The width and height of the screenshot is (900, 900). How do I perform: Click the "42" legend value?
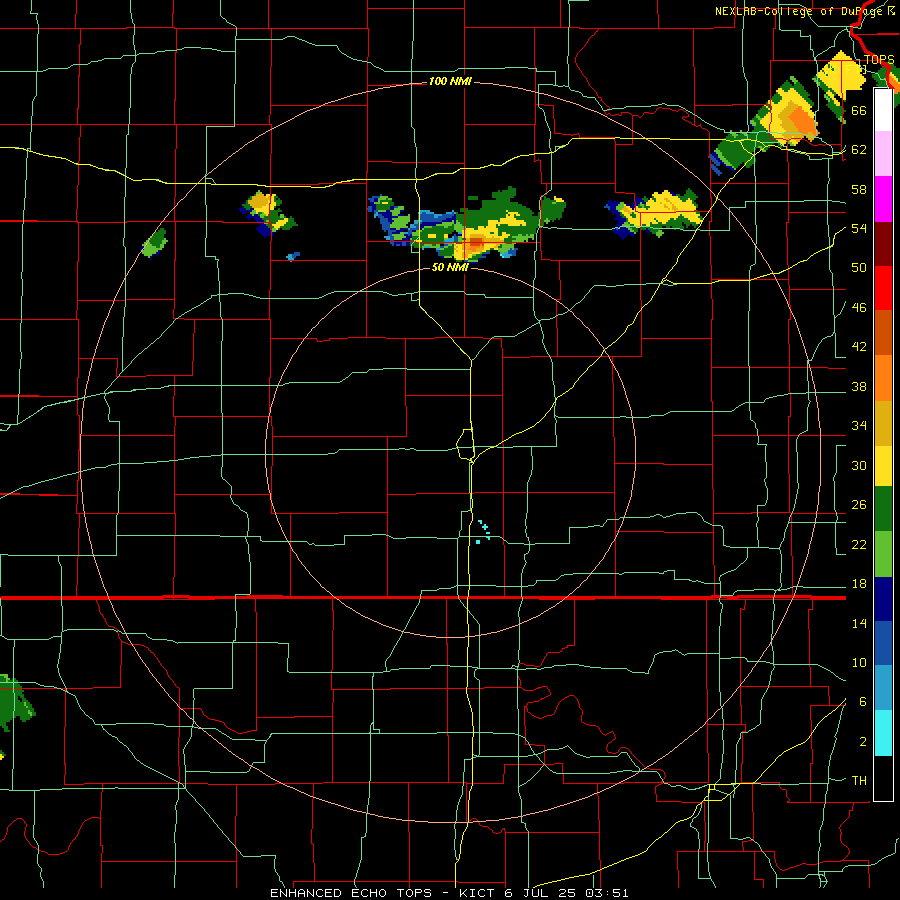[859, 347]
